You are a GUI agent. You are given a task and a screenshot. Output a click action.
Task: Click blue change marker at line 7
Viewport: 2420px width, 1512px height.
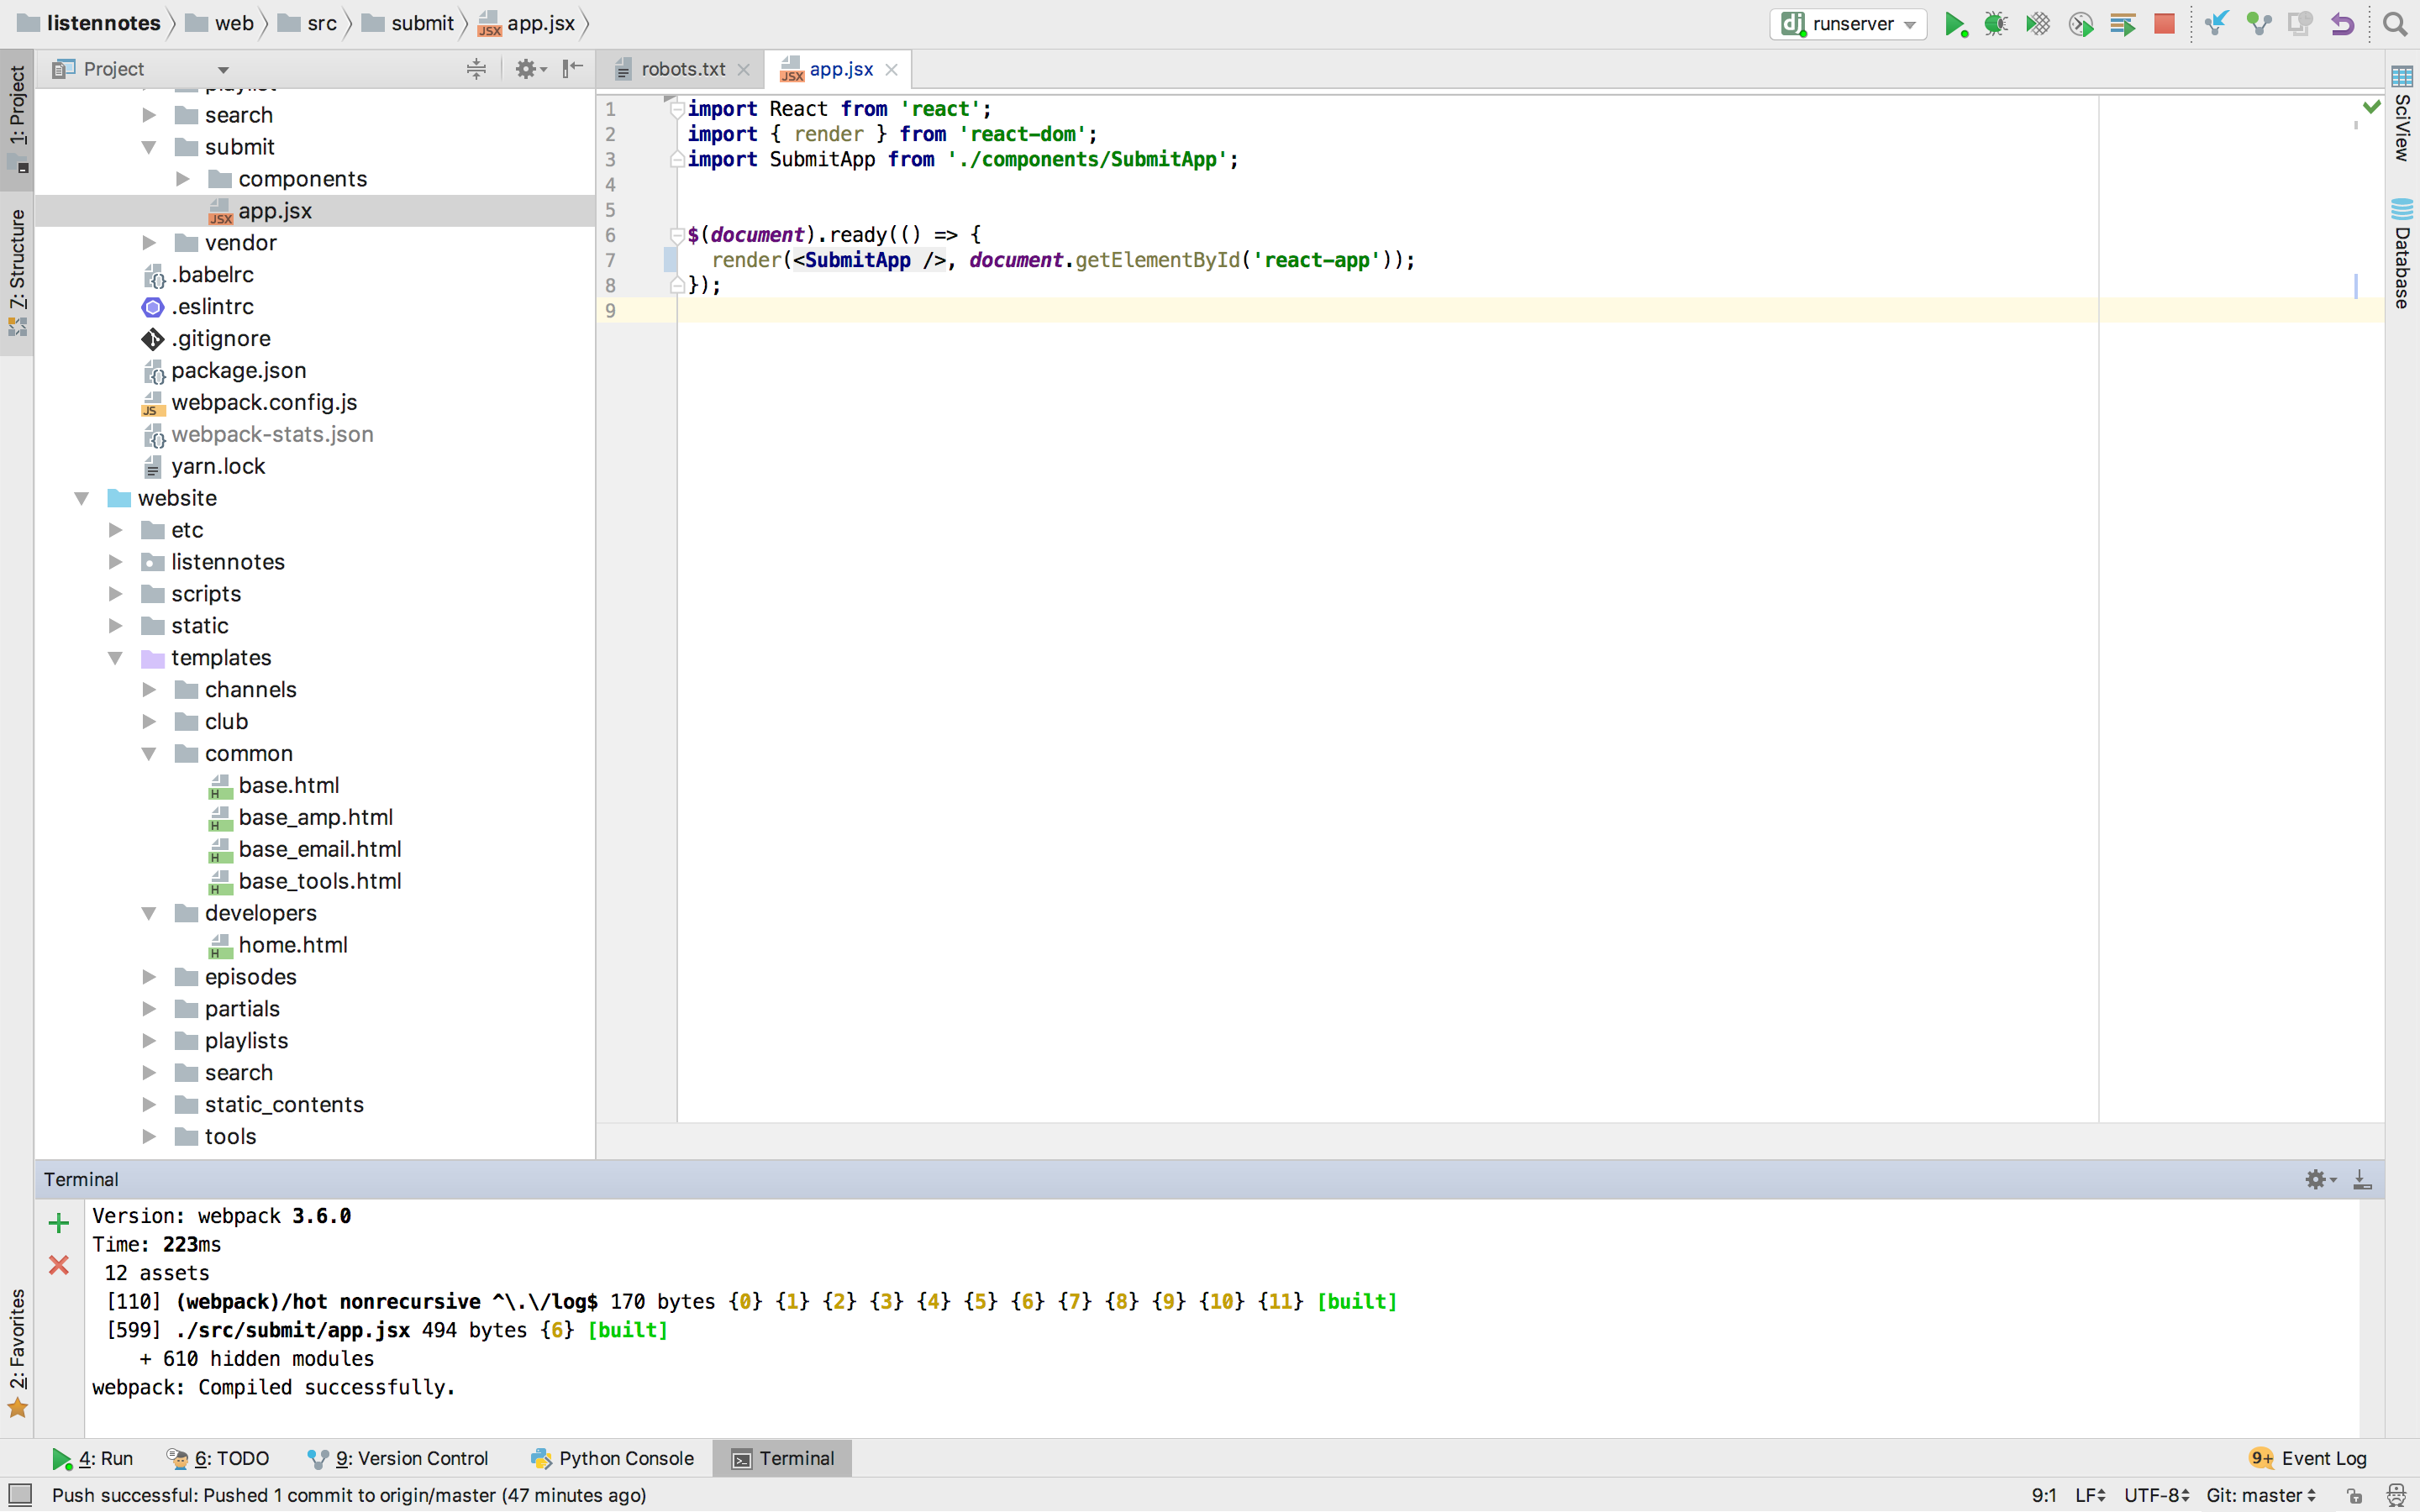[x=670, y=261]
